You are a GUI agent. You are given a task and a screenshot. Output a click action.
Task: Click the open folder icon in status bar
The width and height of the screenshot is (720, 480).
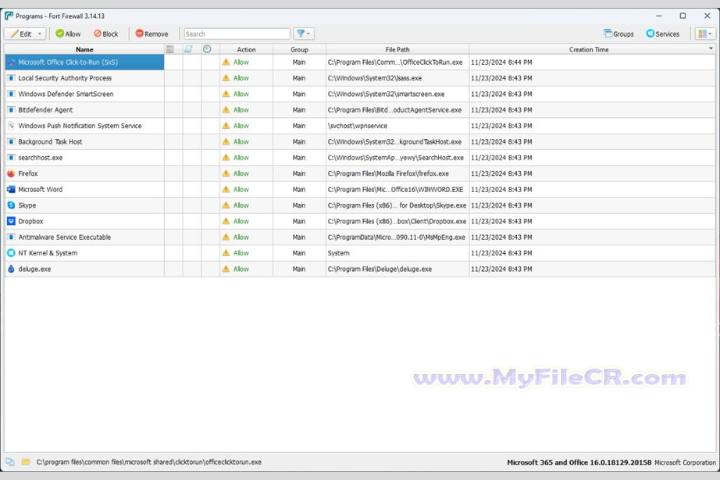[26, 462]
